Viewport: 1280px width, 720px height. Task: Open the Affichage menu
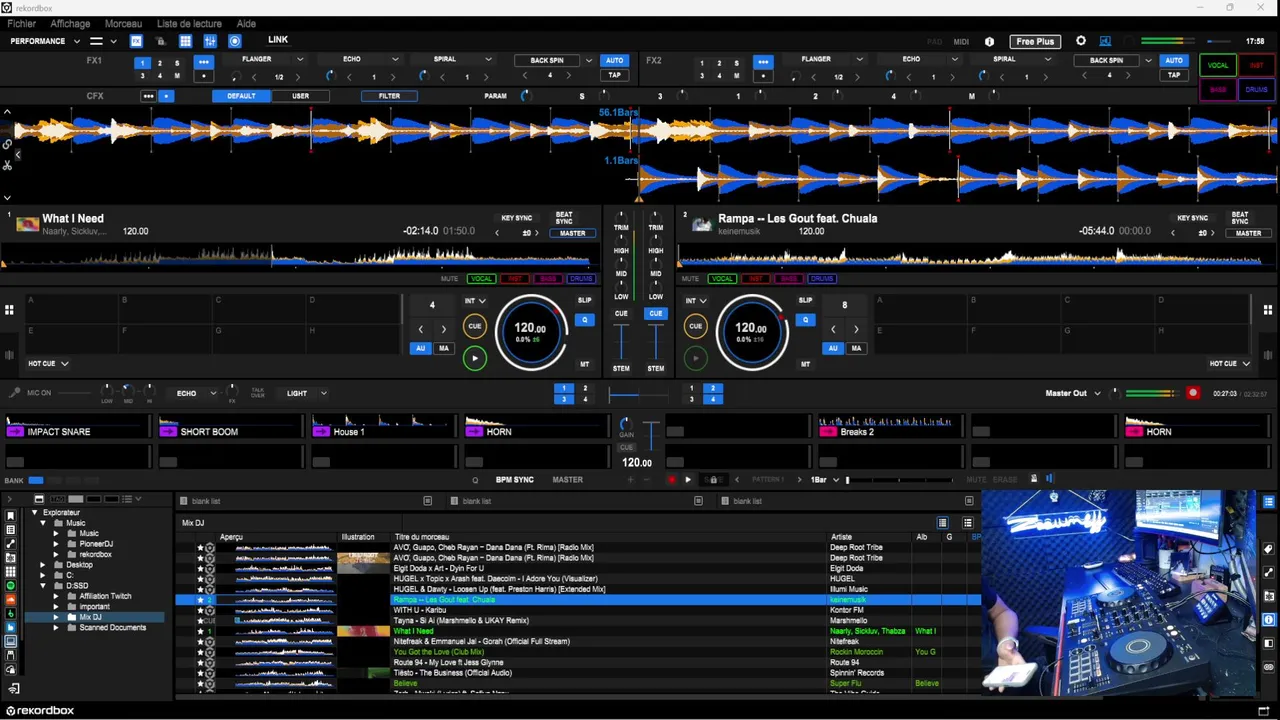click(x=70, y=23)
